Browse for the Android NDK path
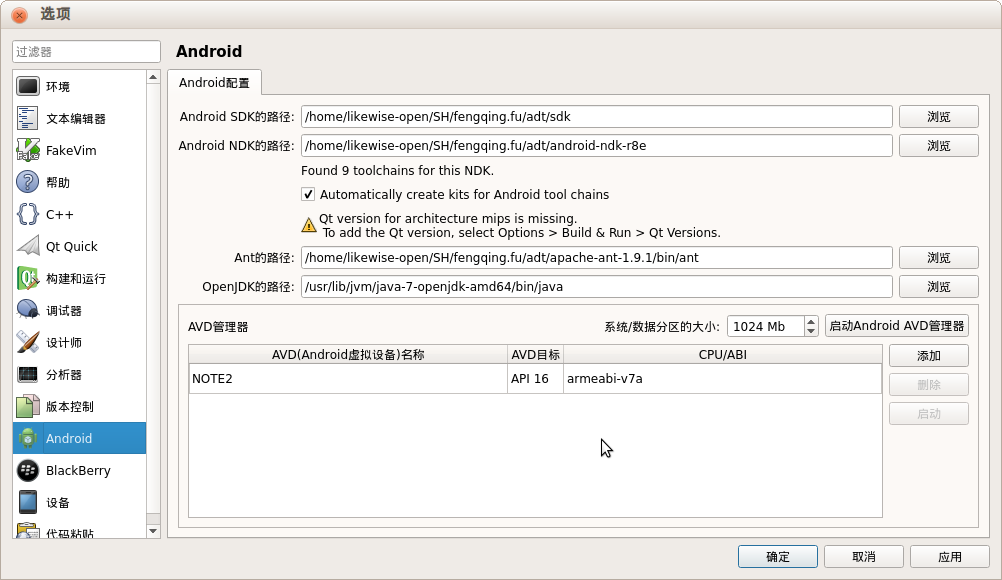The width and height of the screenshot is (1002, 580). click(x=939, y=146)
